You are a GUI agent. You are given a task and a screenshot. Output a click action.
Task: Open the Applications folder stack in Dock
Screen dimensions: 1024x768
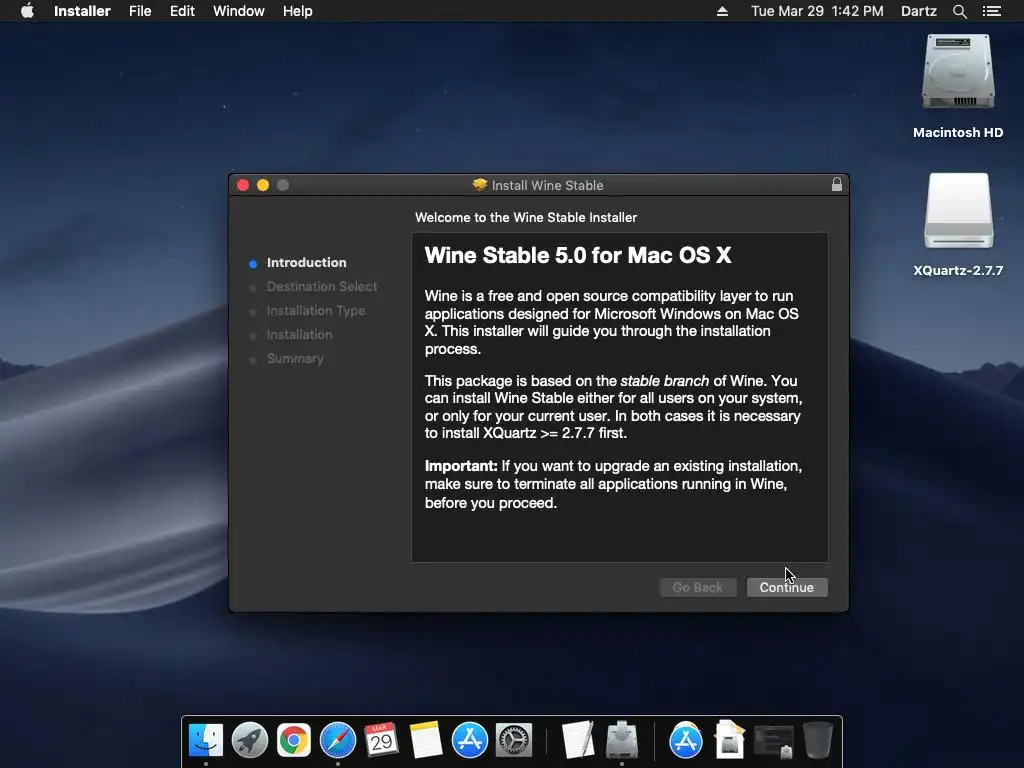click(x=686, y=741)
